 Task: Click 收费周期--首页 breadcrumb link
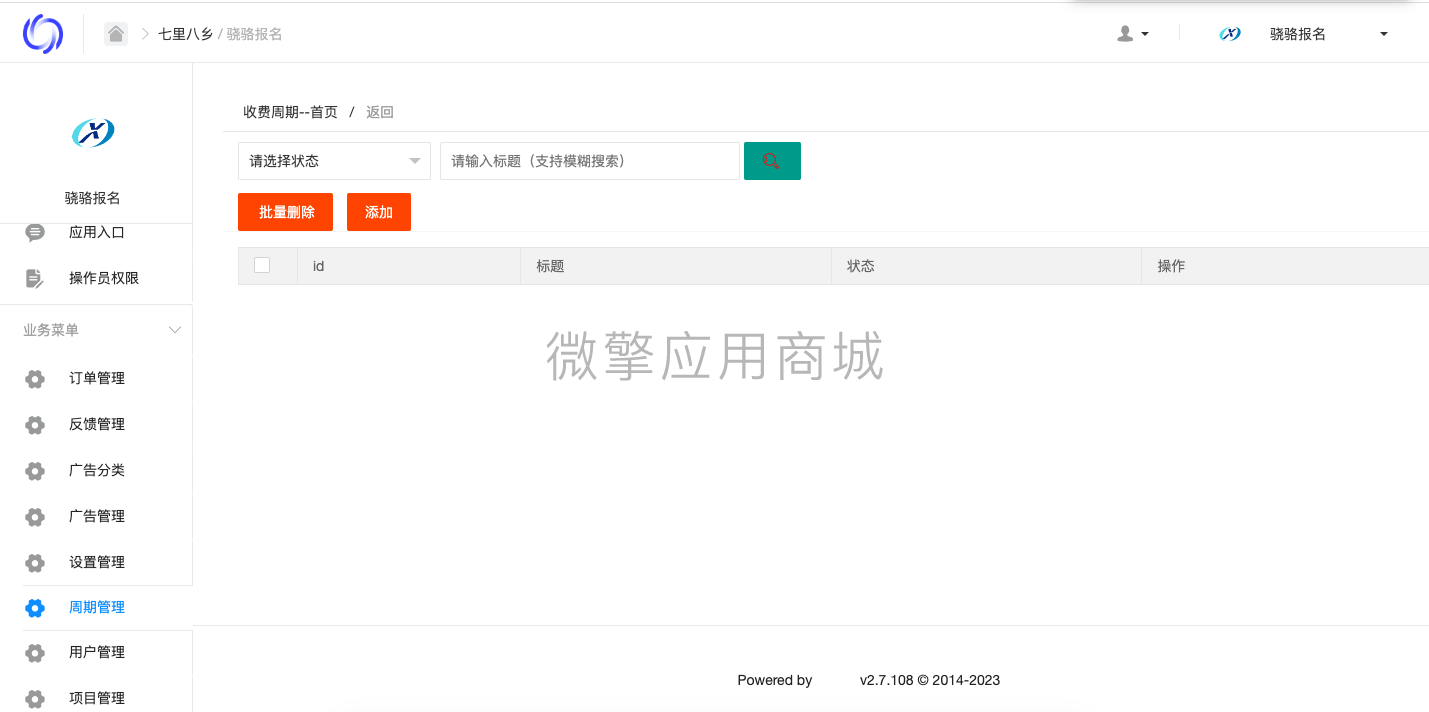(291, 112)
